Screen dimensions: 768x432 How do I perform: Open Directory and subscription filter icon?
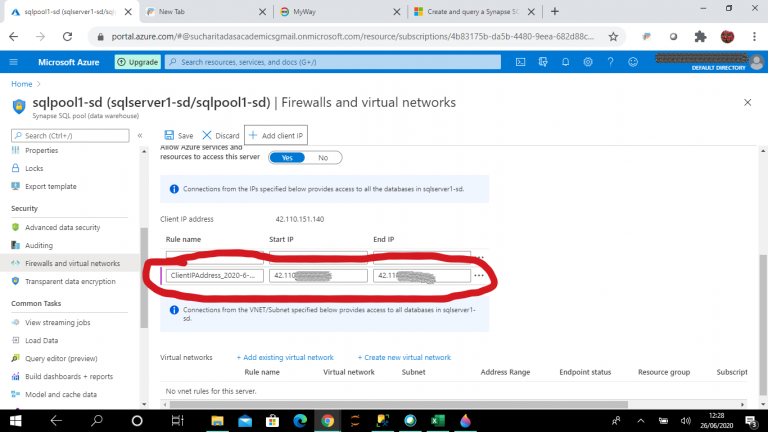[x=543, y=62]
